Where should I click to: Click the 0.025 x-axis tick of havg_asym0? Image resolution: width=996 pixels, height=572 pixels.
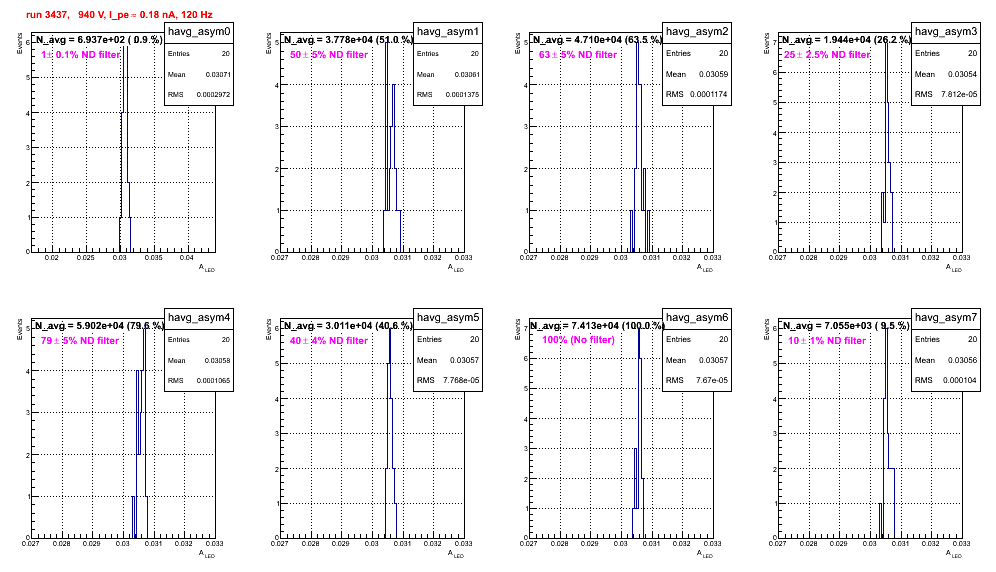[86, 257]
